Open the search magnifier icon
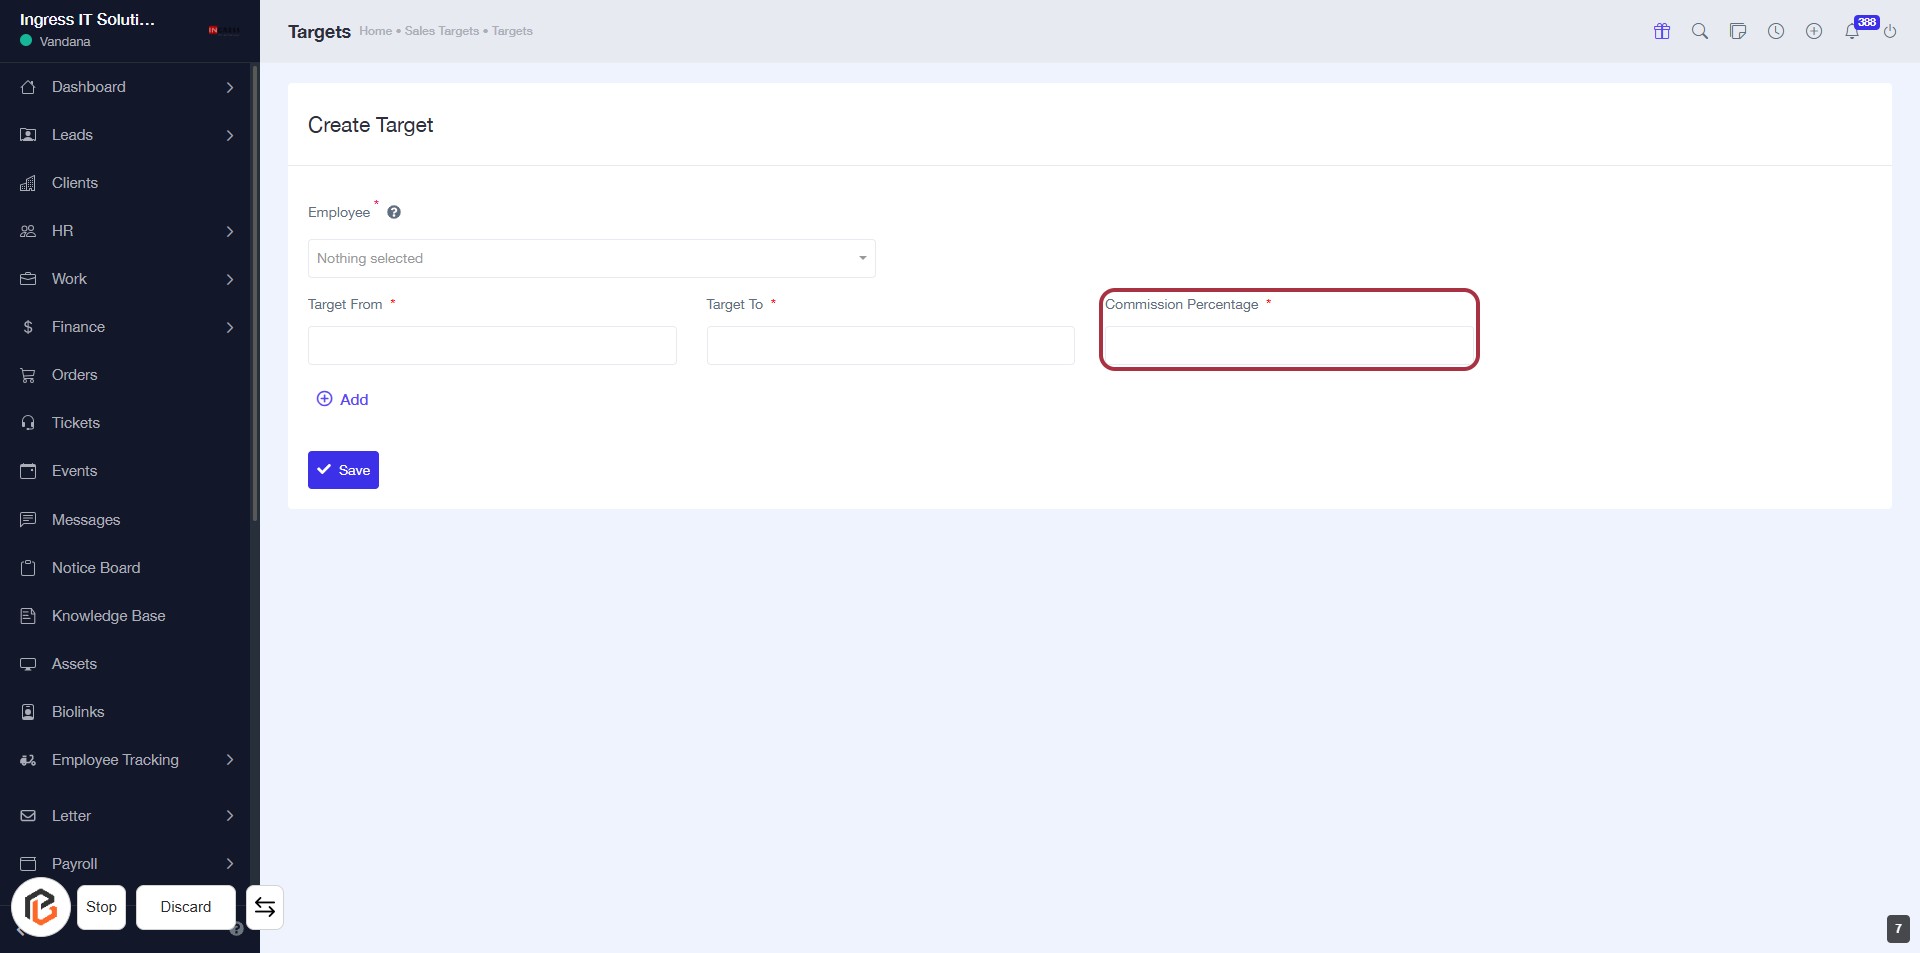This screenshot has width=1920, height=953. (1700, 31)
